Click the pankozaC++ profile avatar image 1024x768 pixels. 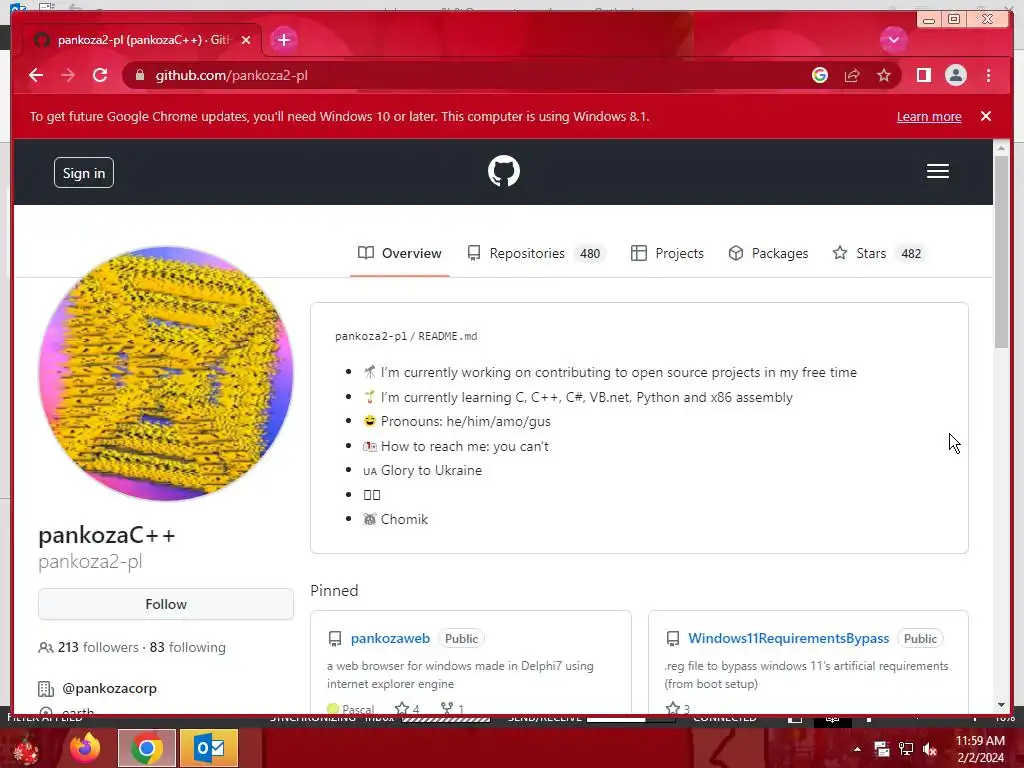166,374
